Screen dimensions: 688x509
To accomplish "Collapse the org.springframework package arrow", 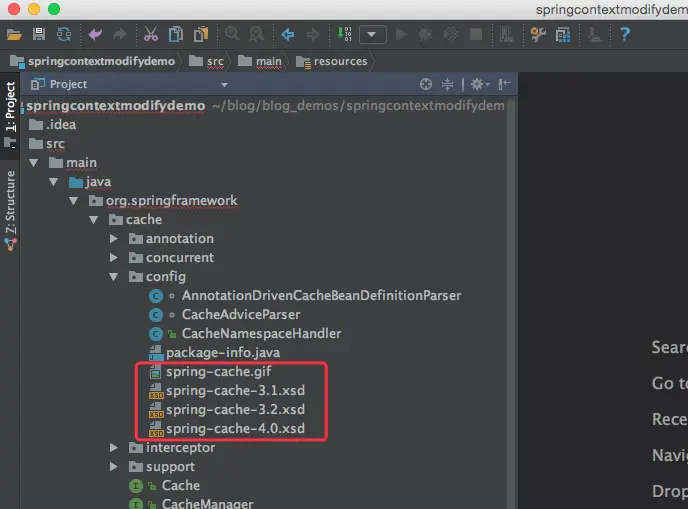I will [x=74, y=201].
